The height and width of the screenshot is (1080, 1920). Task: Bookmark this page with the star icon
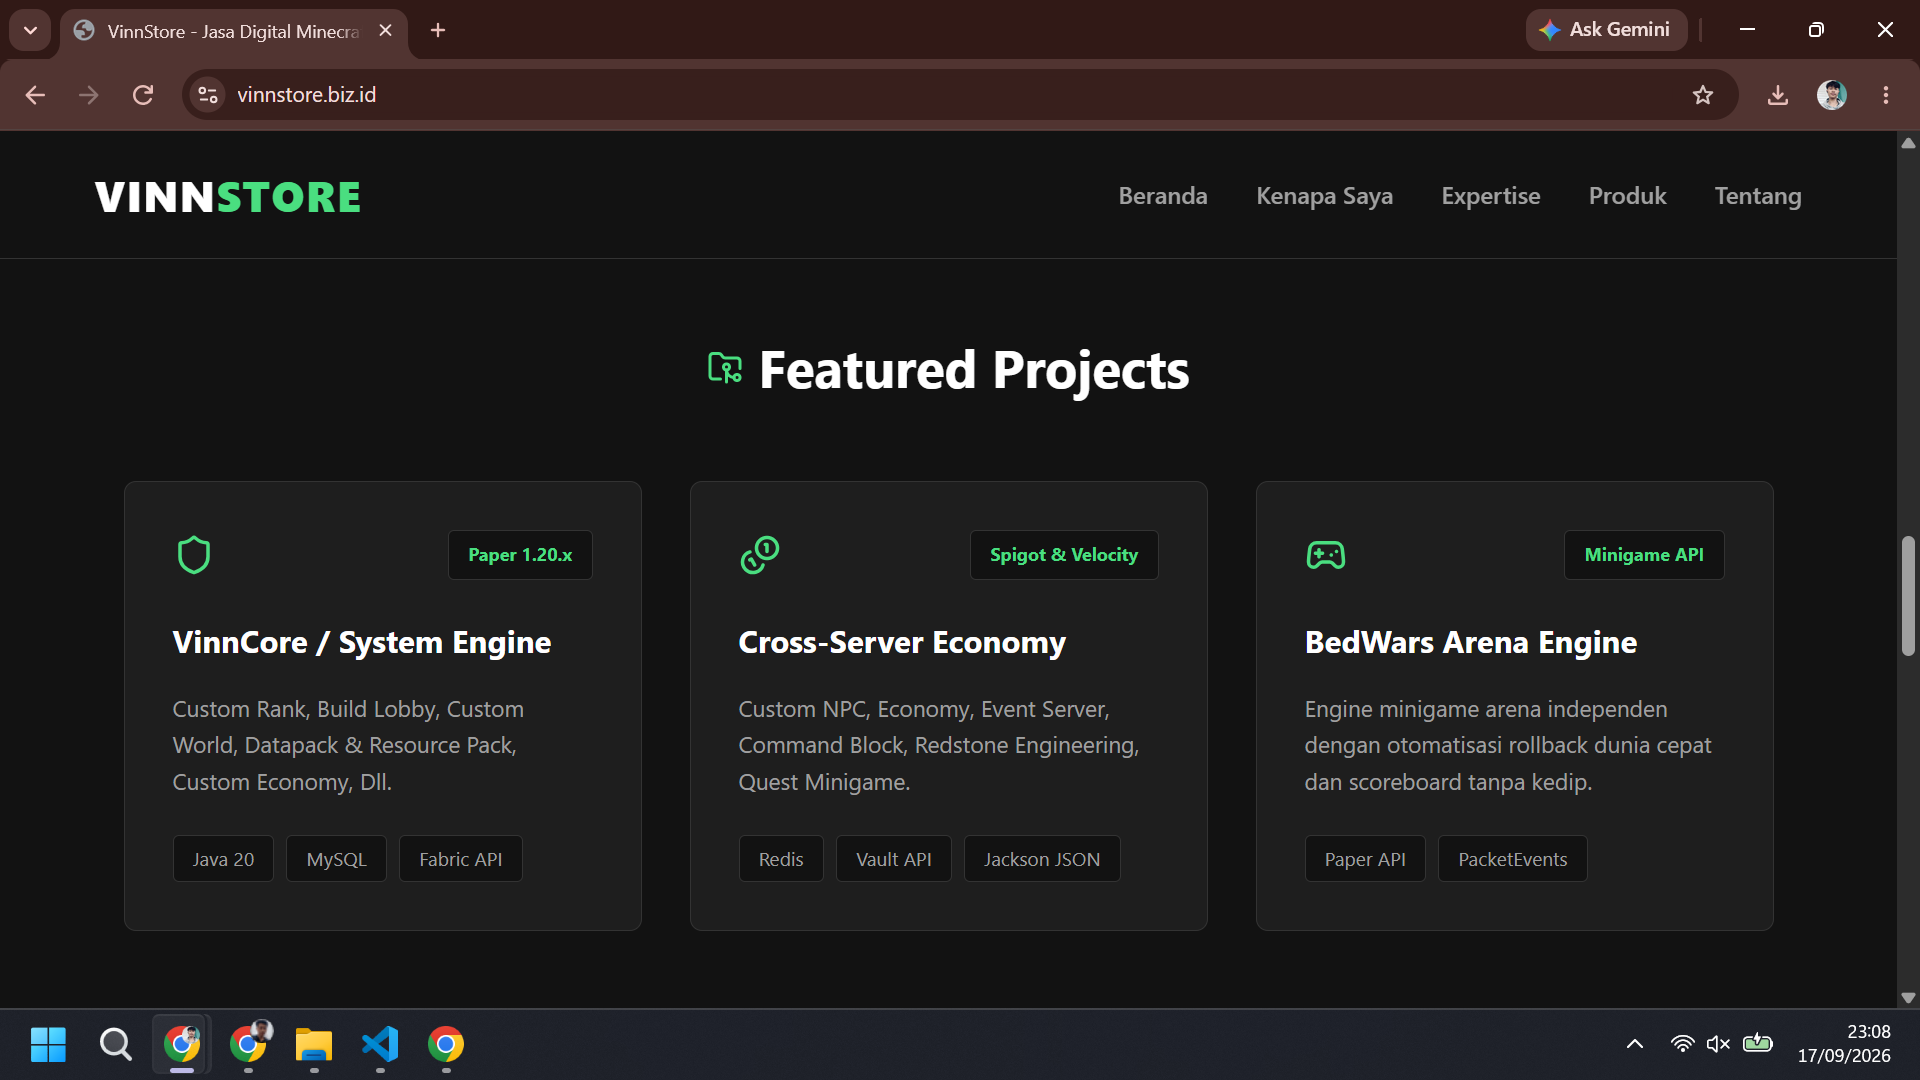pos(1703,95)
